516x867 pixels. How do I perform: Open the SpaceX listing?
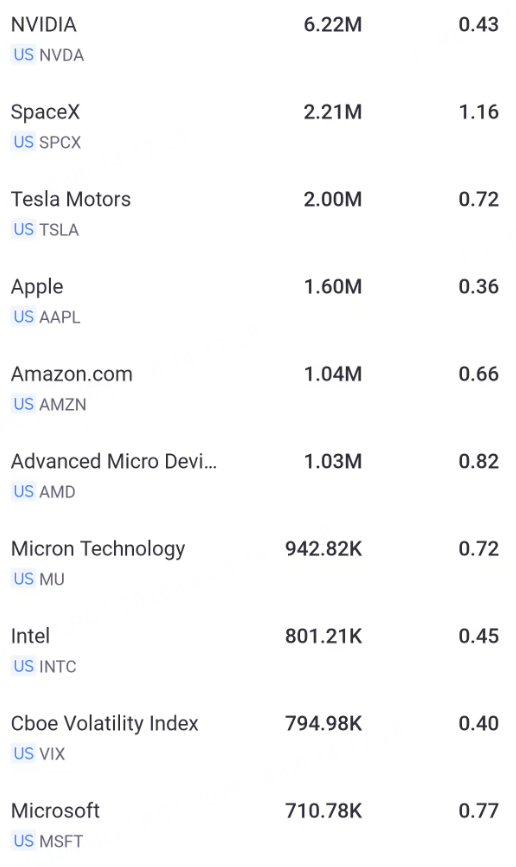click(x=258, y=127)
